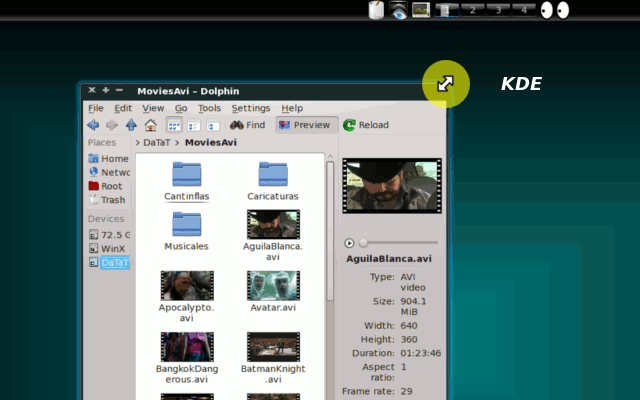Click the picture frame panel icon
The width and height of the screenshot is (640, 400).
tap(421, 10)
